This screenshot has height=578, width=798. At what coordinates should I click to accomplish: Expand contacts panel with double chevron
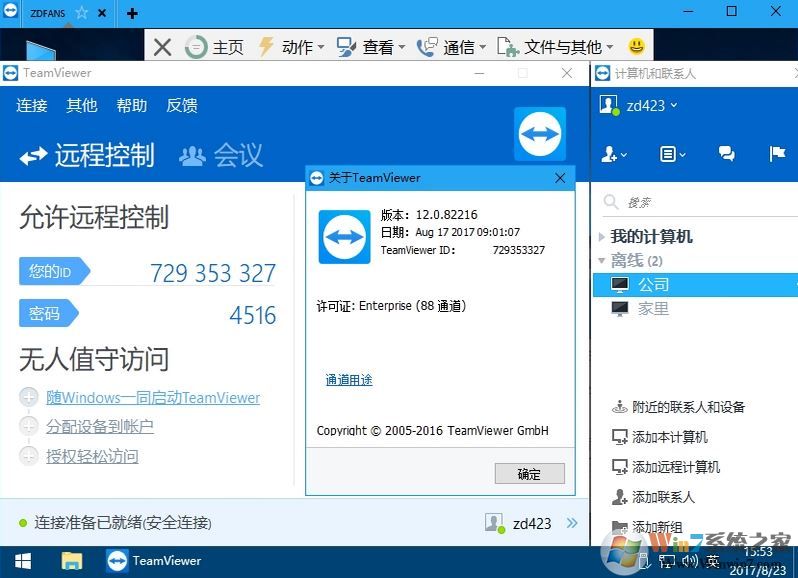coord(572,523)
